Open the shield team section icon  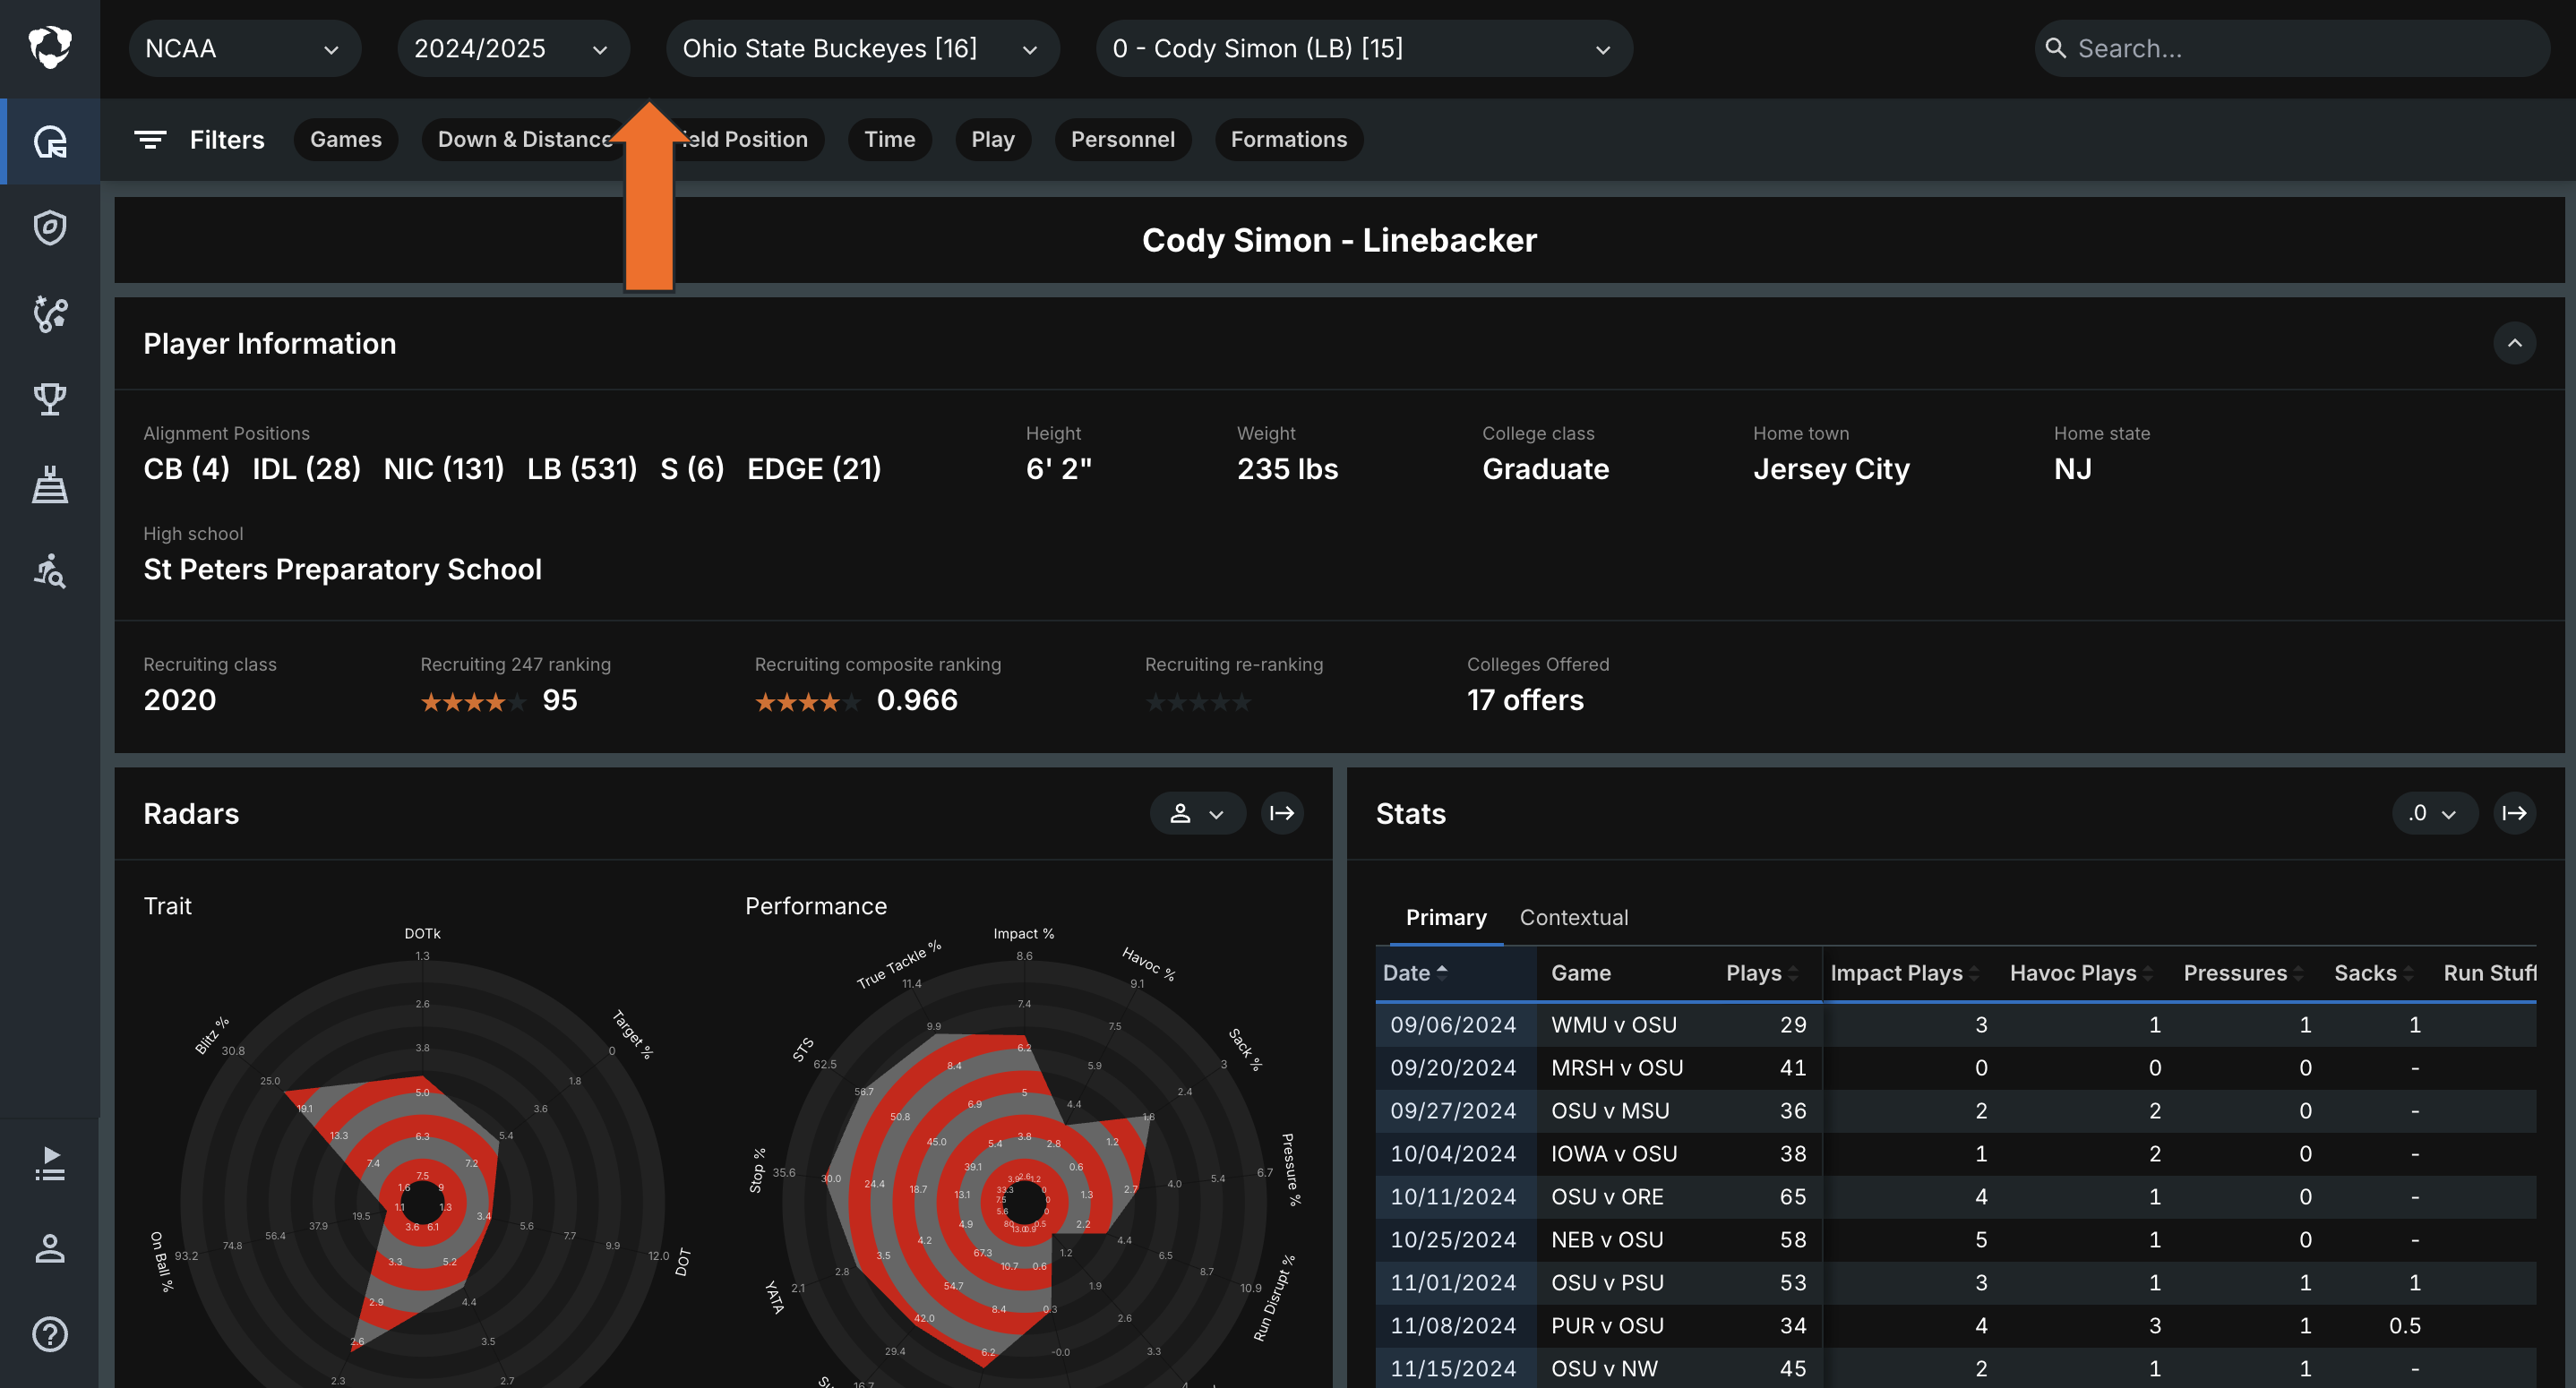coord(50,227)
